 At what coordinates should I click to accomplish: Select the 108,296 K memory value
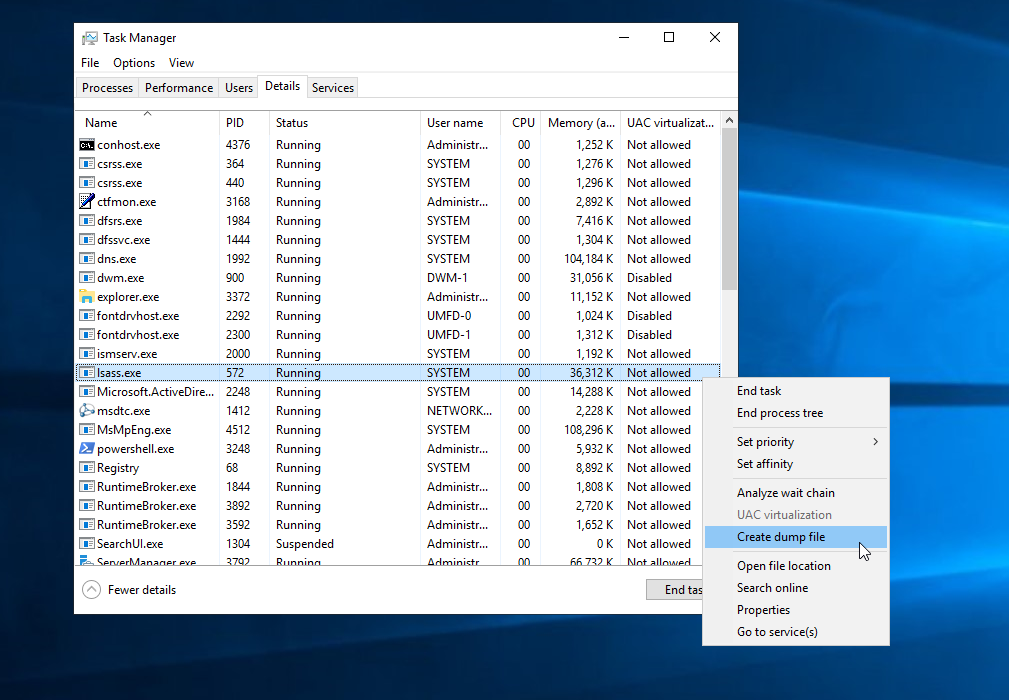tap(588, 430)
